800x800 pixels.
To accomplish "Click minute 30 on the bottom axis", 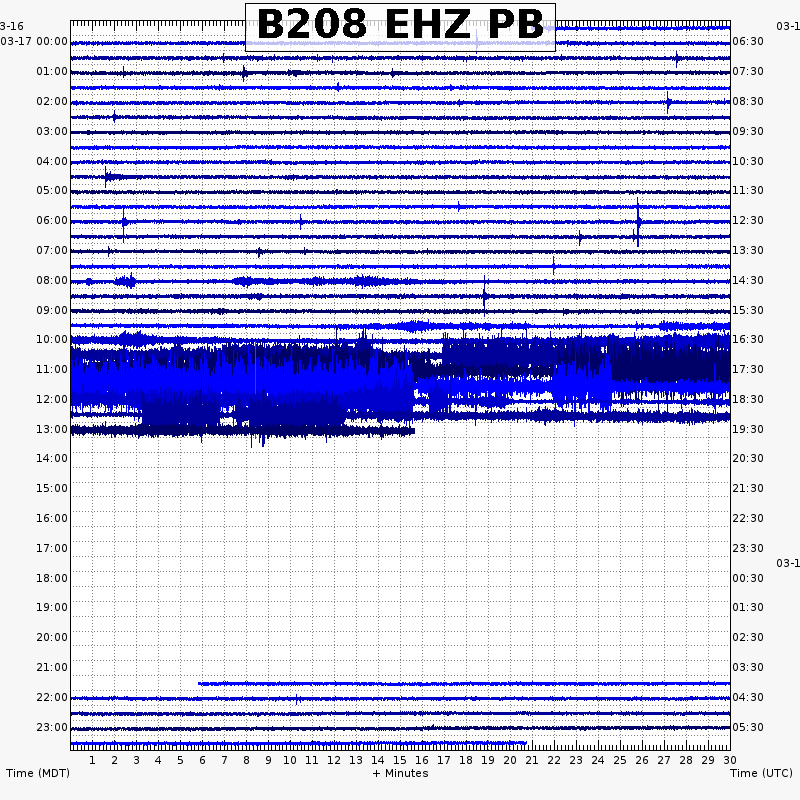I will pyautogui.click(x=730, y=760).
